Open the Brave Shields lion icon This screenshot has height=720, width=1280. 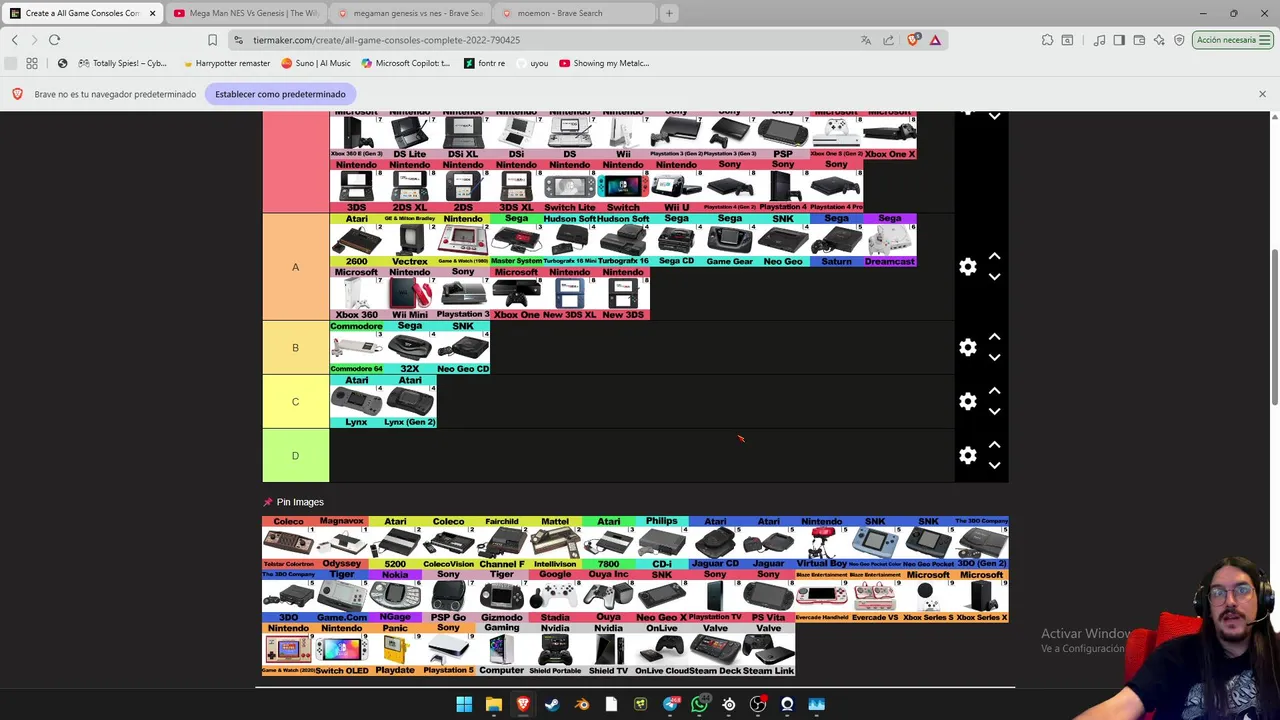point(913,40)
